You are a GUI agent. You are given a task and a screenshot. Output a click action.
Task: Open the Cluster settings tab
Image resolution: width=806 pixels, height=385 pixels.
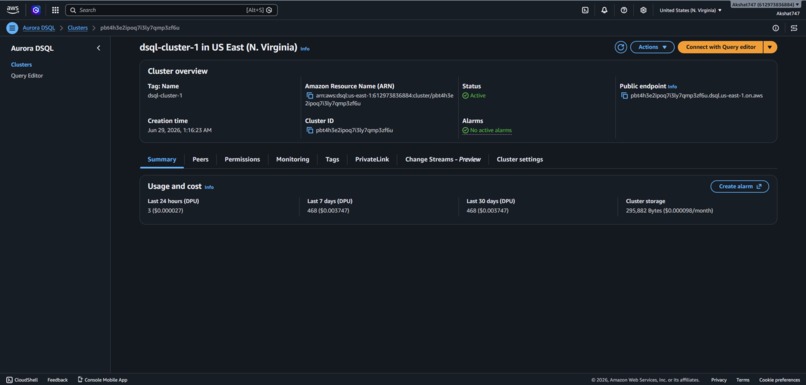click(x=520, y=159)
